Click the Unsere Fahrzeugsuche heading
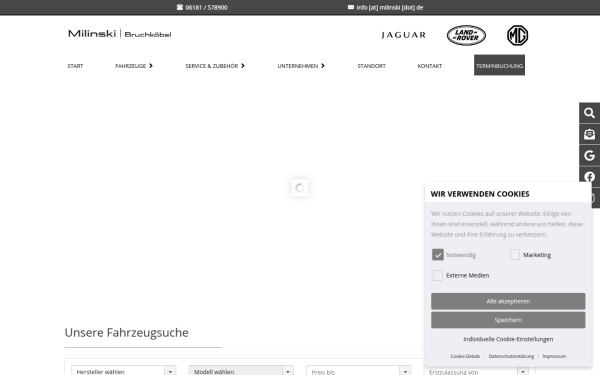The width and height of the screenshot is (600, 375). (x=127, y=333)
